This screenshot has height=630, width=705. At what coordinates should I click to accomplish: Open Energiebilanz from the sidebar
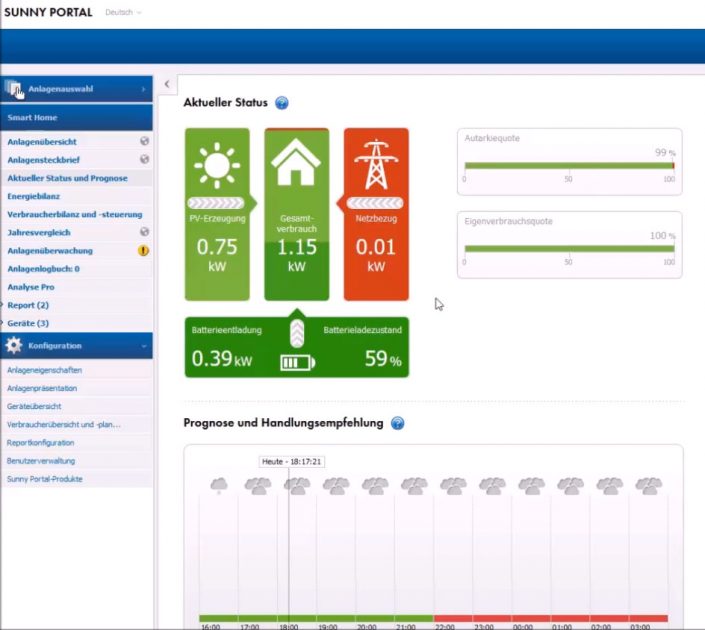coord(35,196)
